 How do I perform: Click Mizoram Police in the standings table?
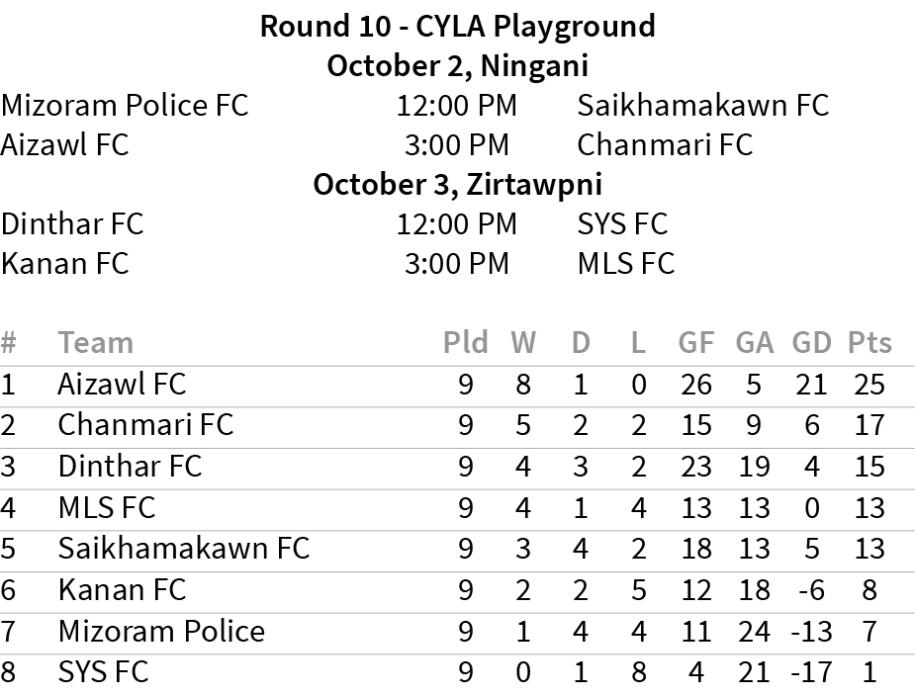[161, 632]
